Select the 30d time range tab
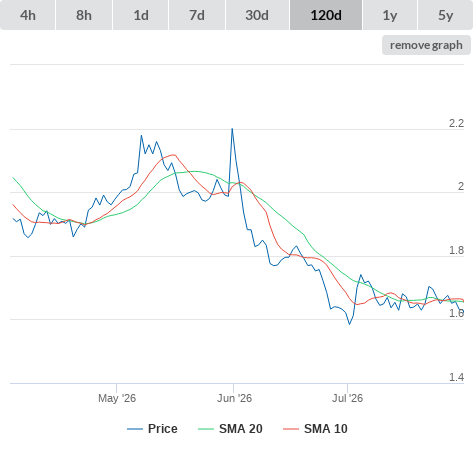The image size is (474, 455). click(257, 15)
